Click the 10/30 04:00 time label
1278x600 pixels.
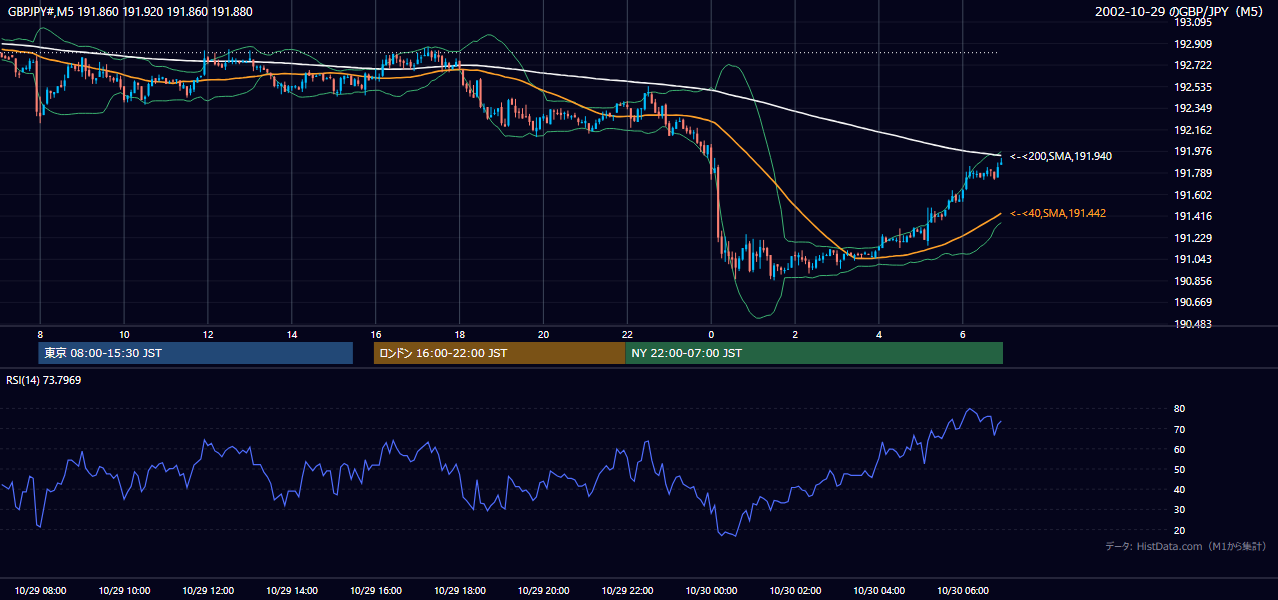(x=879, y=591)
